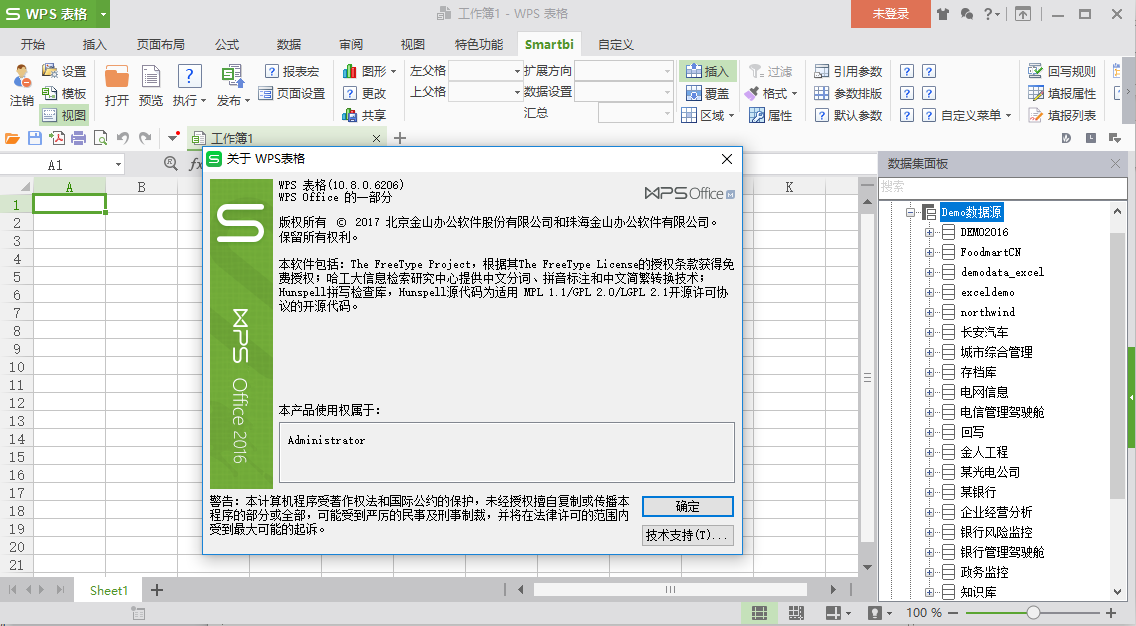Screen dimensions: 1136x626
Task: Switch to the 数据 ribbon tab
Action: click(x=288, y=44)
